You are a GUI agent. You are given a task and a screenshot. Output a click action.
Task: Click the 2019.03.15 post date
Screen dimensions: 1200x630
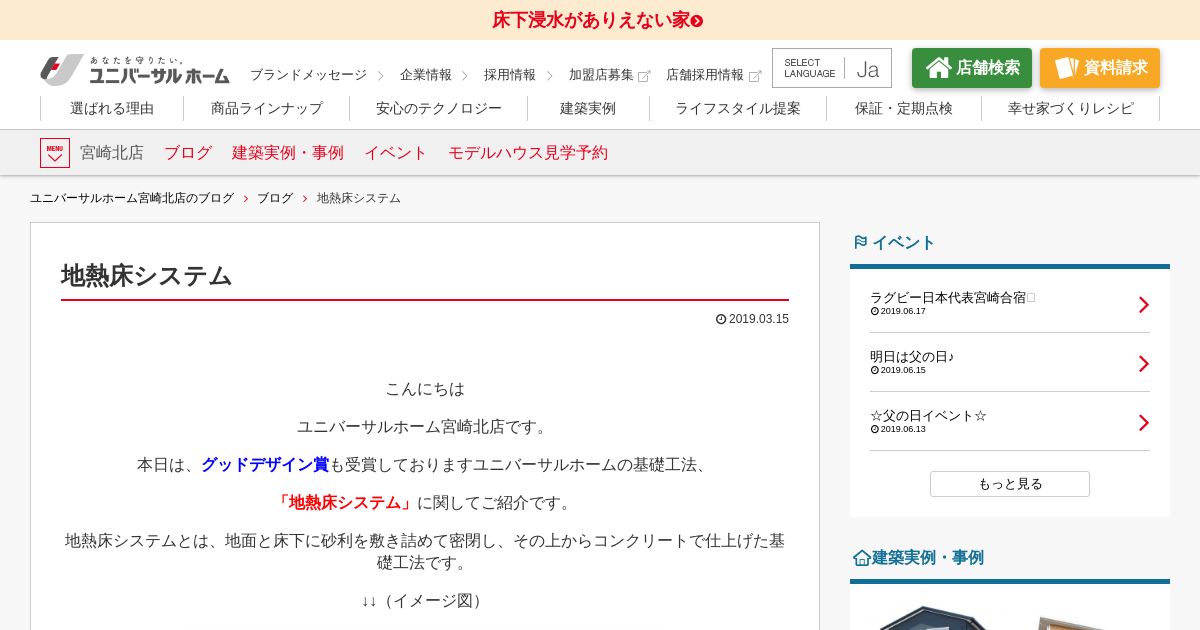click(759, 319)
